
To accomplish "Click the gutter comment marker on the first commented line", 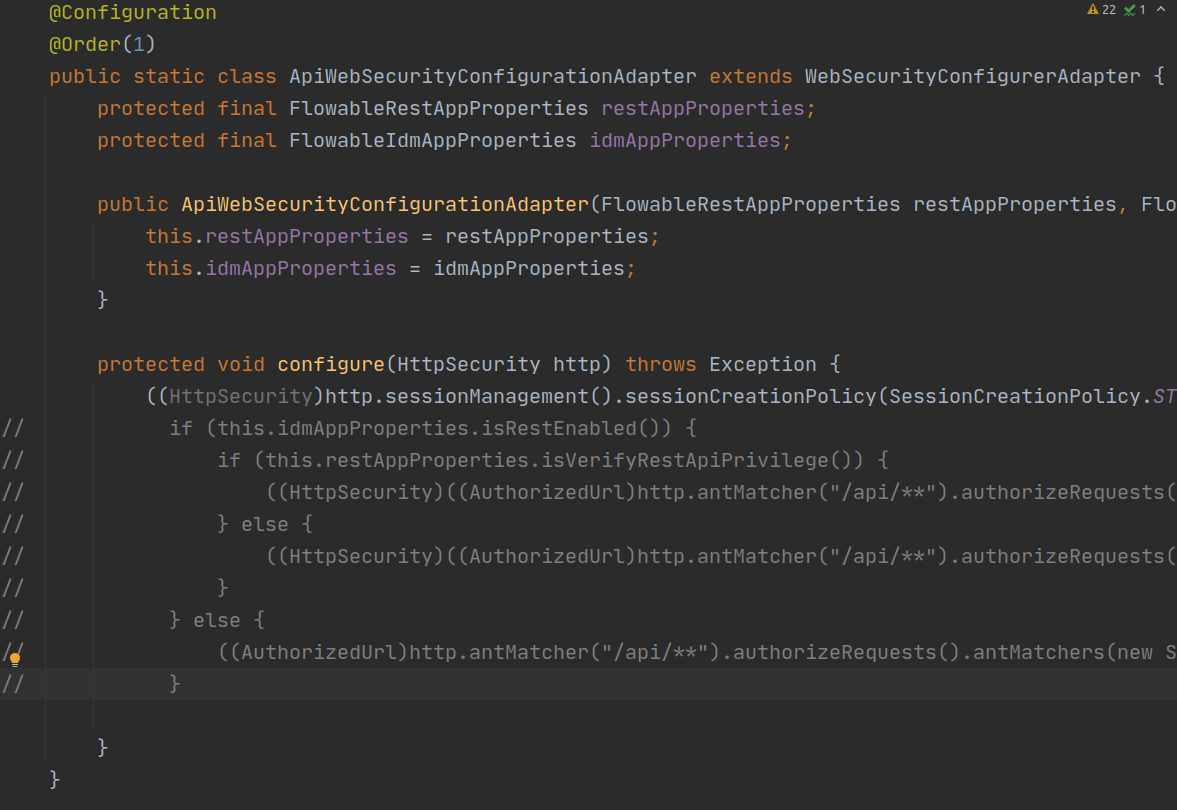I will click(x=14, y=427).
